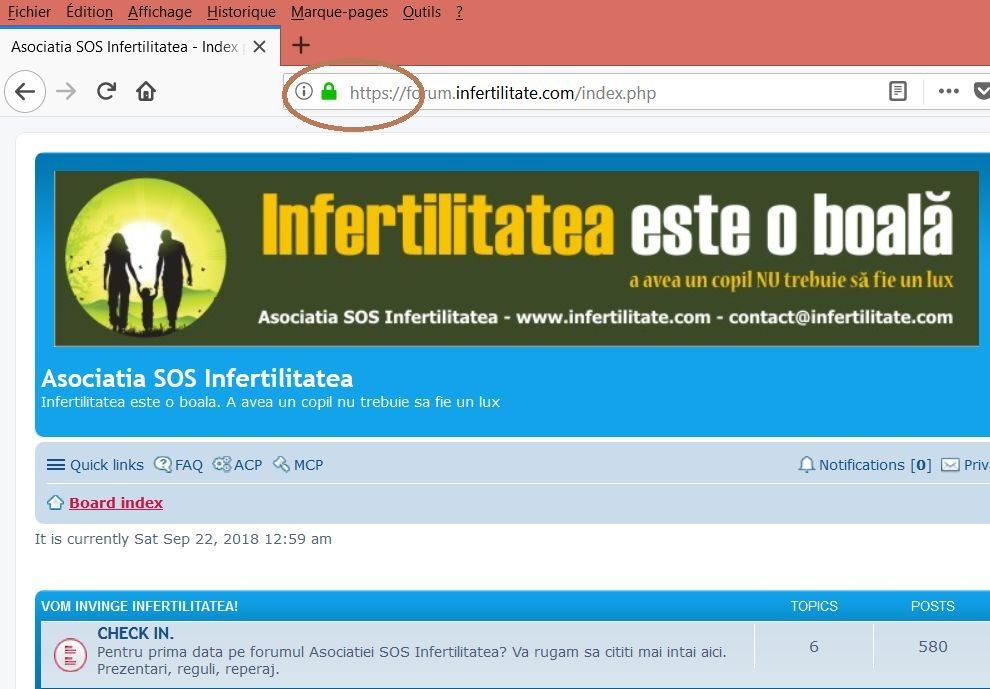Open the MCP moderator link
Screen dimensions: 990x689
(308, 465)
